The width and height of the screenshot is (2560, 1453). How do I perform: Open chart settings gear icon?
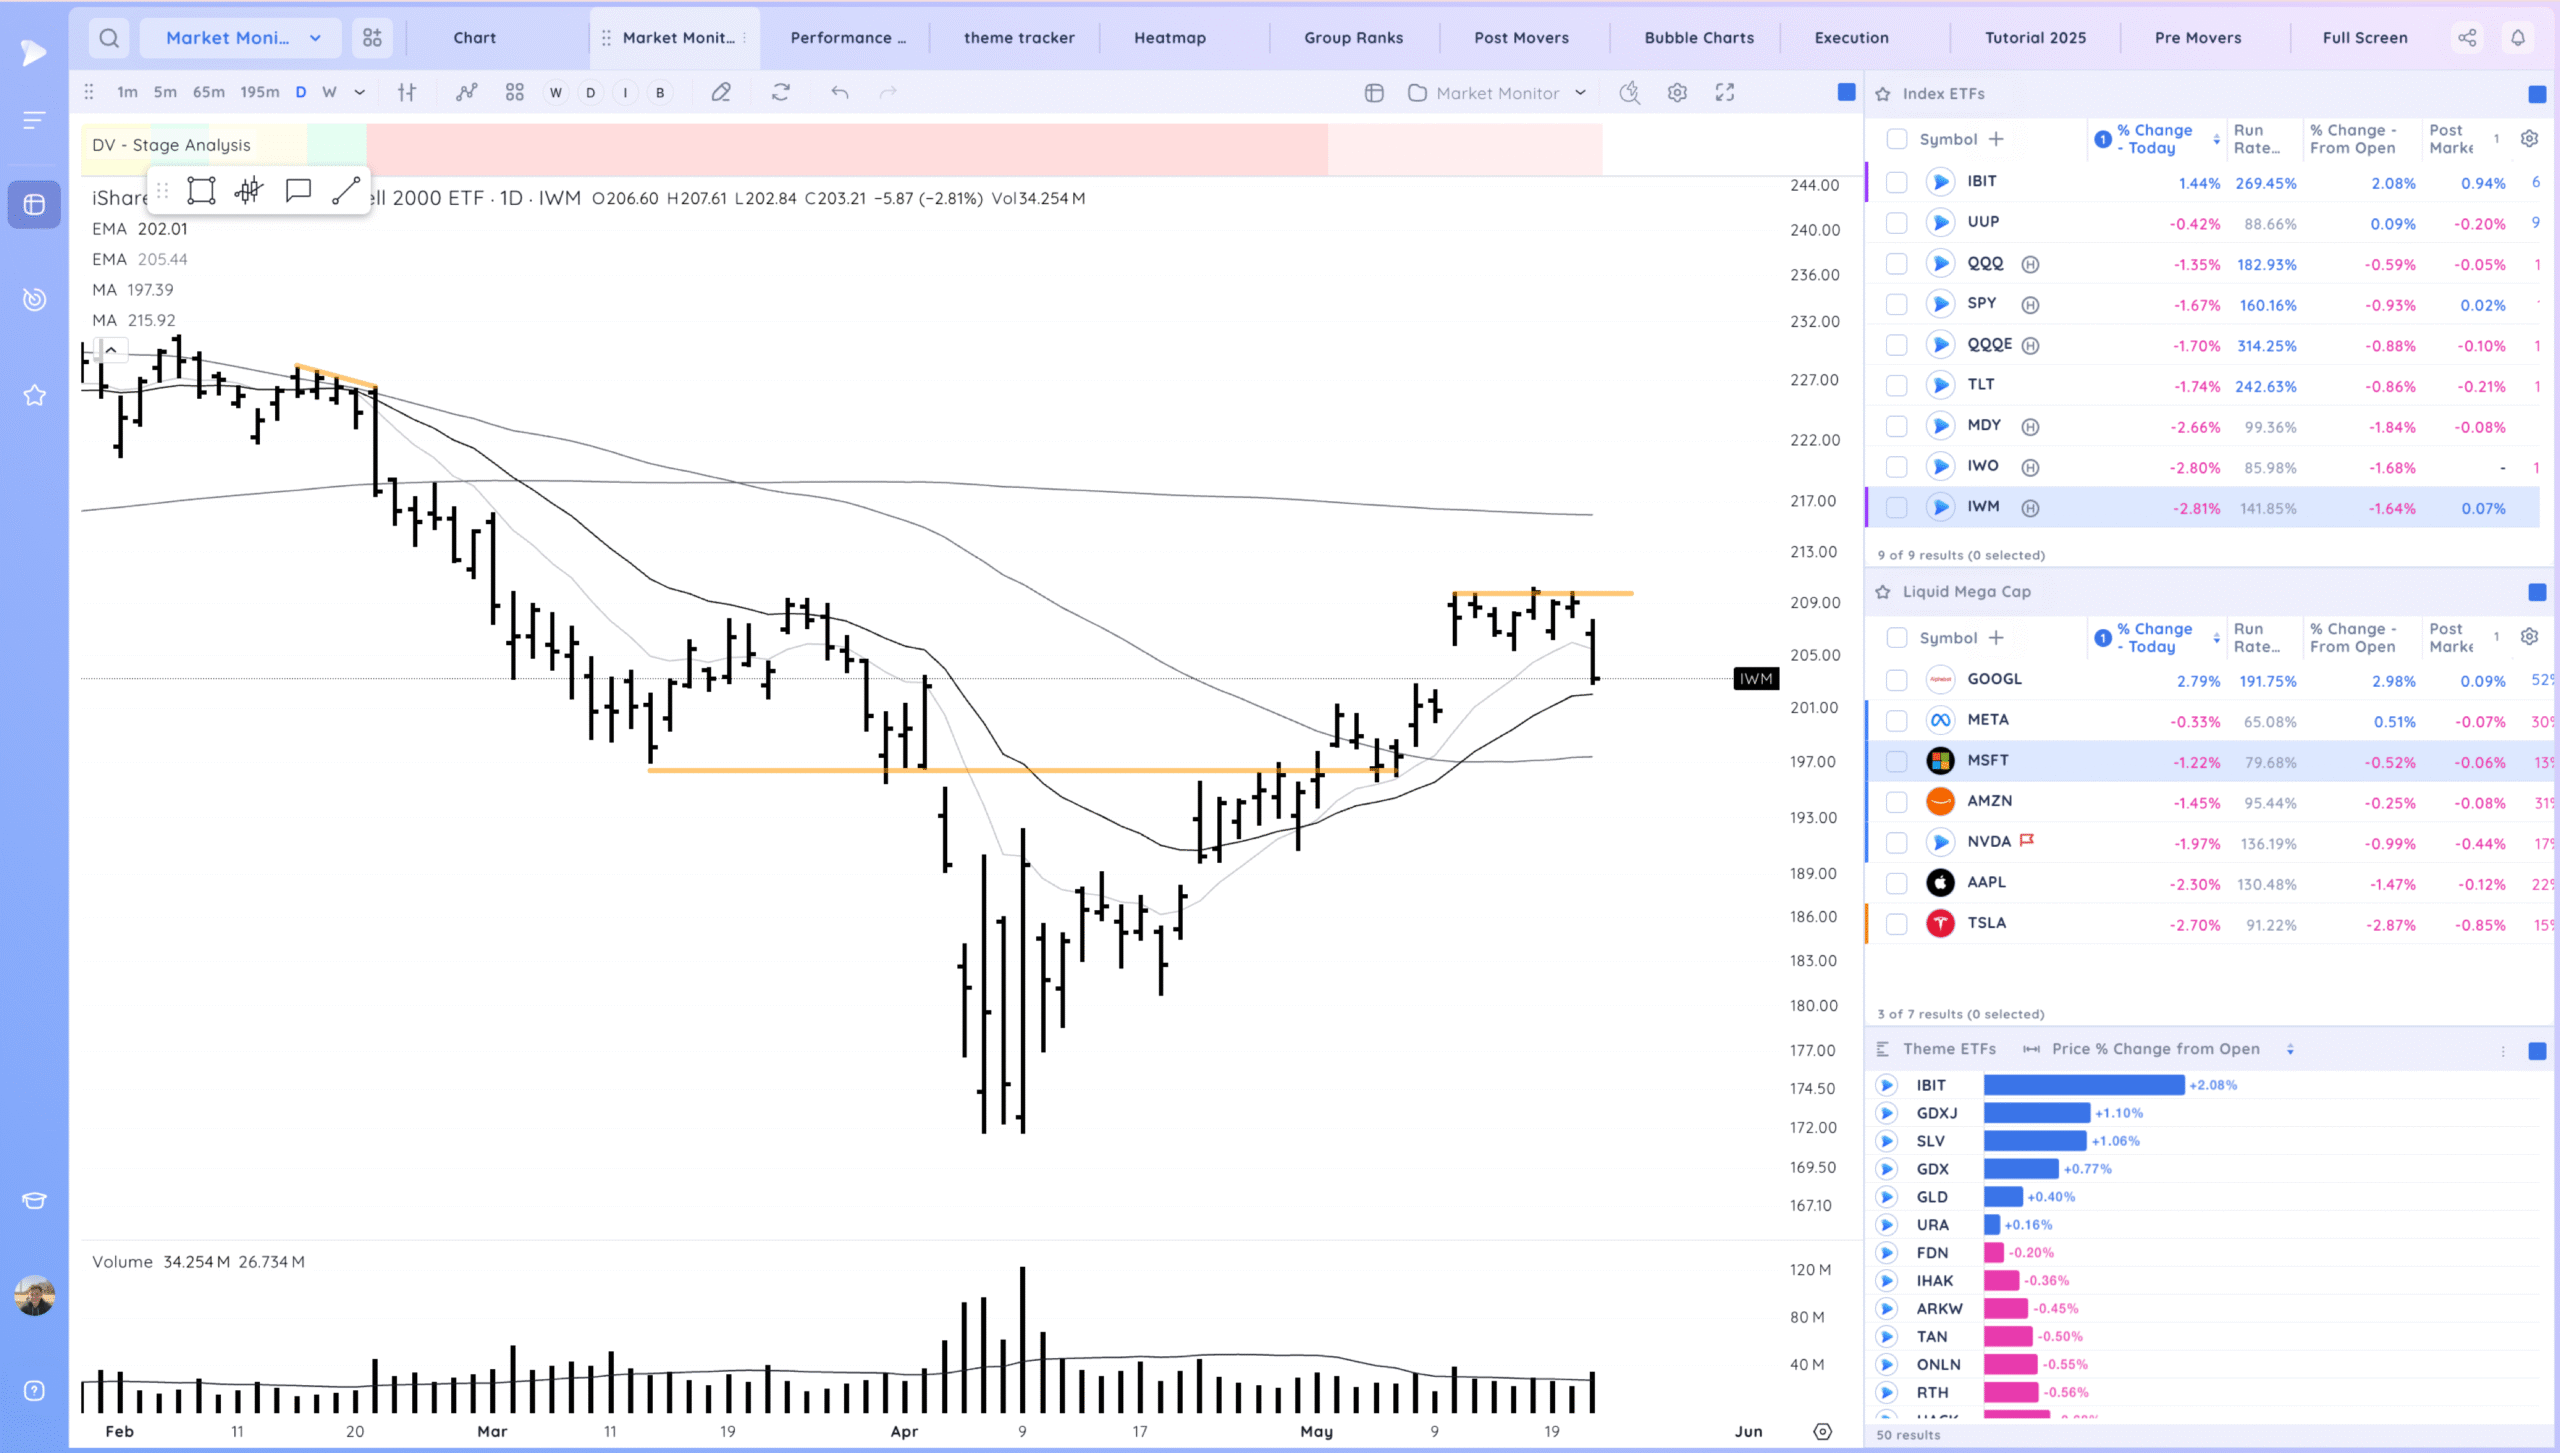coord(1677,93)
